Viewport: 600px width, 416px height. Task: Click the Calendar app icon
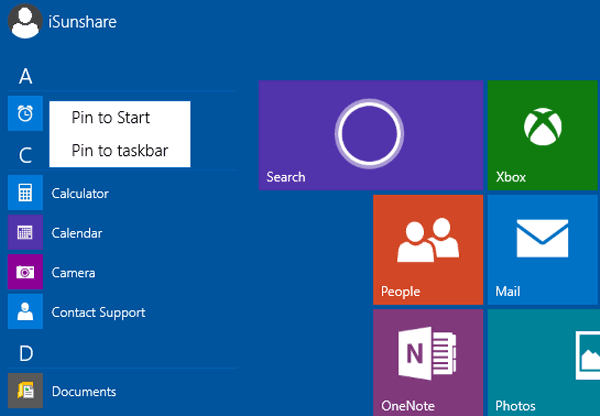point(25,232)
